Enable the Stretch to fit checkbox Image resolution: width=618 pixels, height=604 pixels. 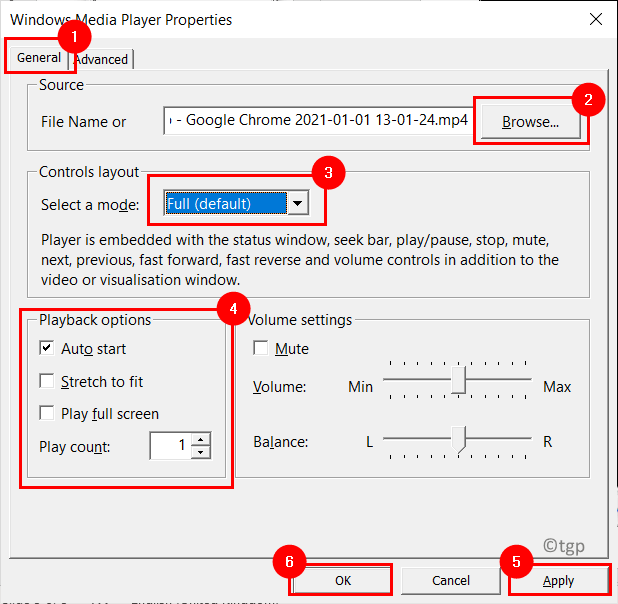46,381
